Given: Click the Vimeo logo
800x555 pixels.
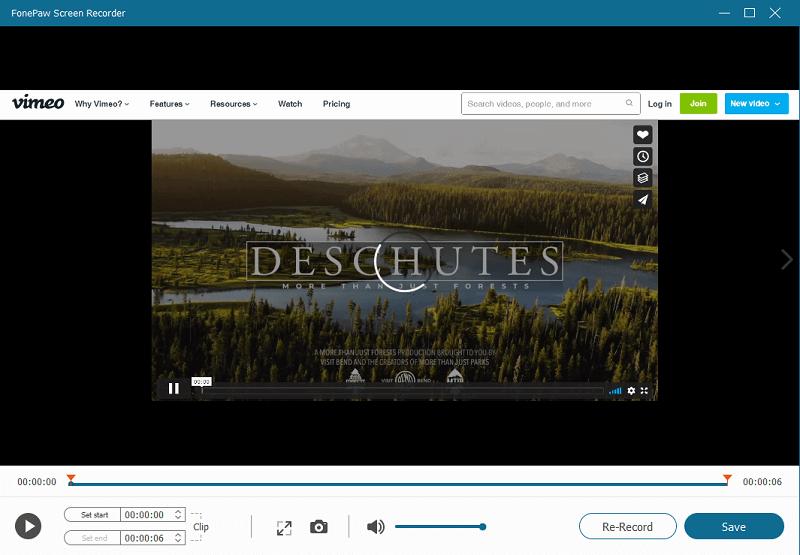Looking at the screenshot, I should [x=38, y=102].
